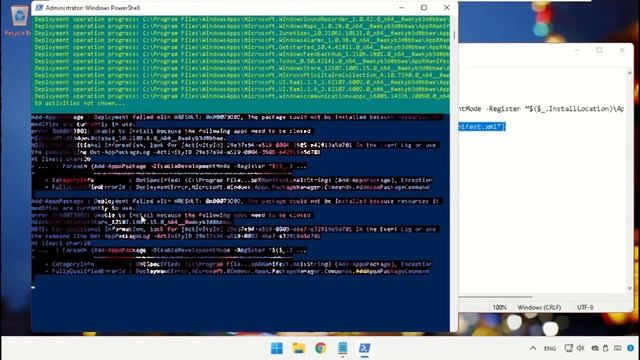Click the USB device tray icon
This screenshot has width=640, height=360.
tap(606, 348)
